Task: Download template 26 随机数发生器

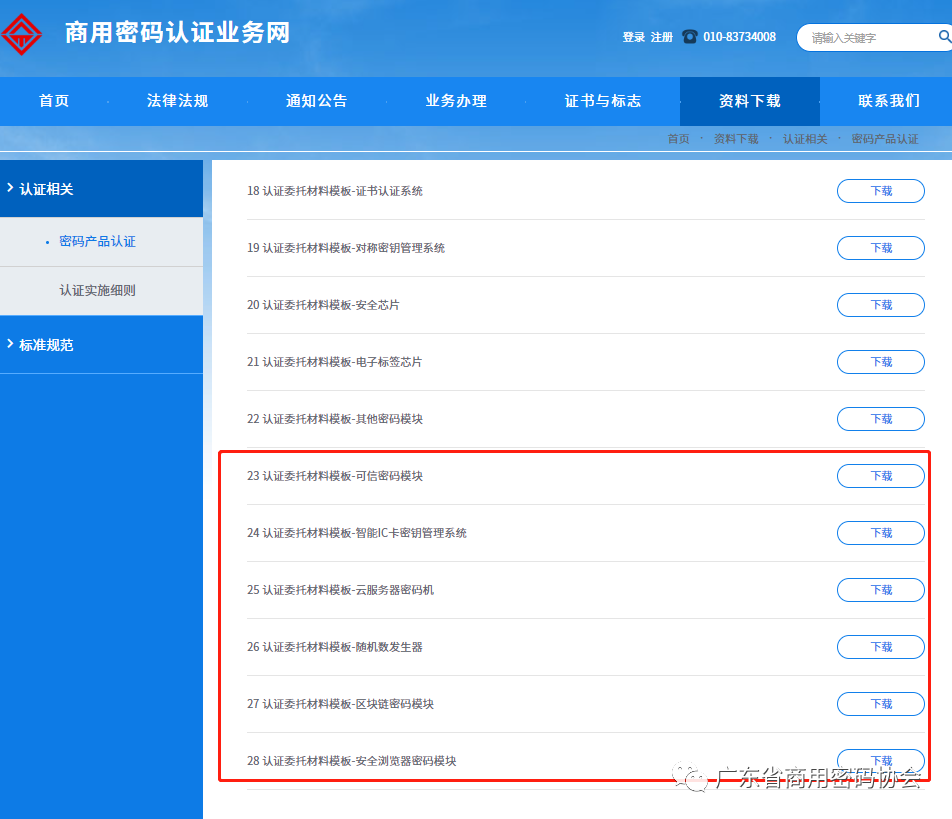Action: (880, 647)
